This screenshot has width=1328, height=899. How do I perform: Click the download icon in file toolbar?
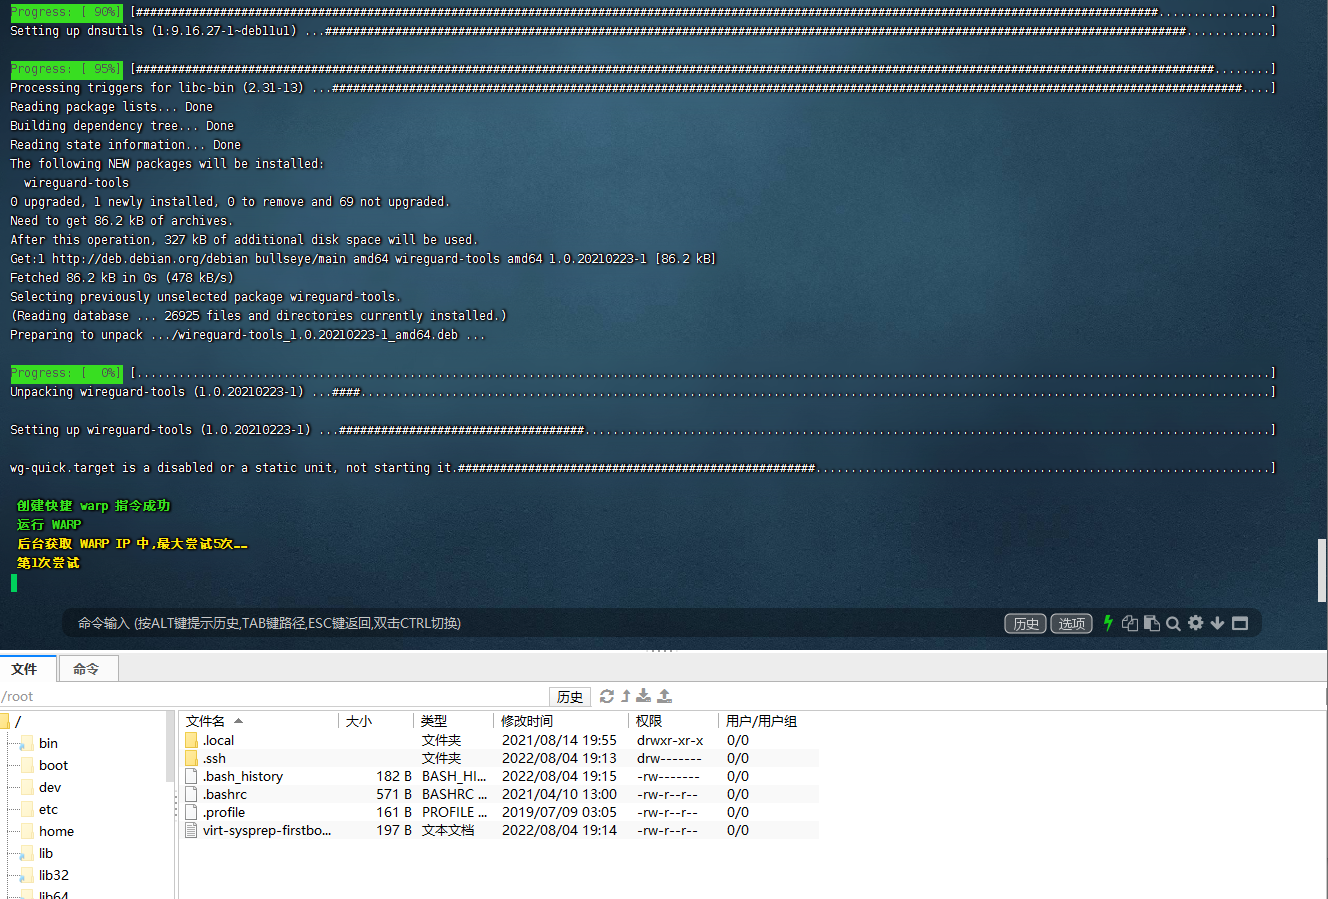tap(644, 696)
